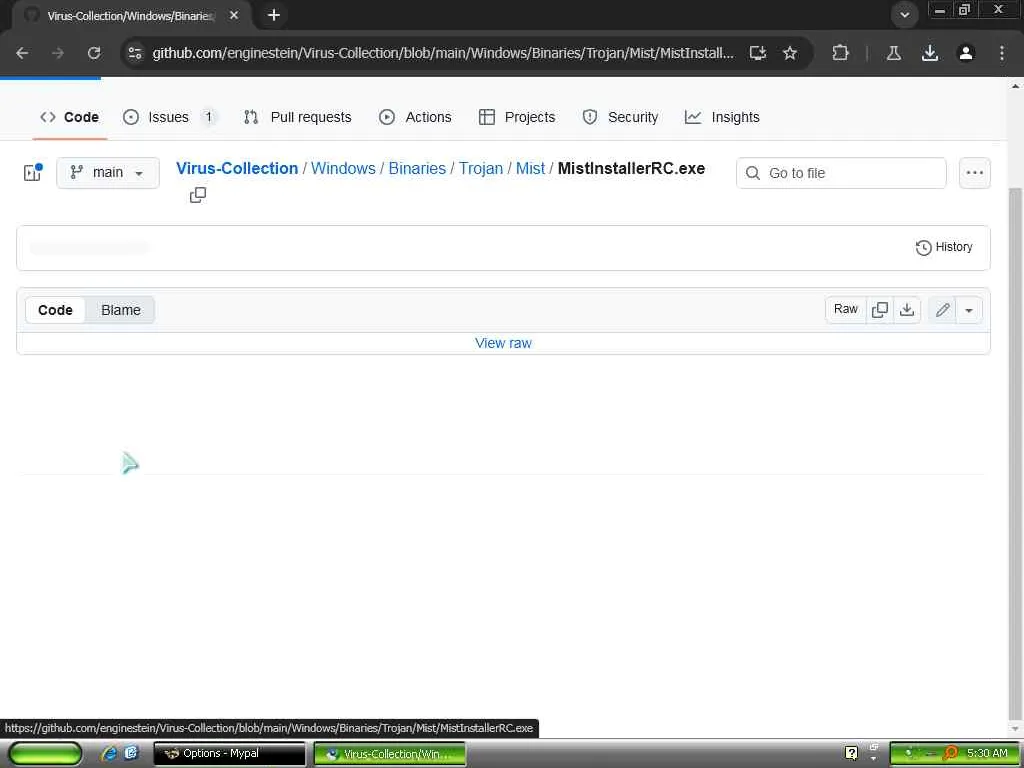Open the browser profile menu

tap(966, 53)
